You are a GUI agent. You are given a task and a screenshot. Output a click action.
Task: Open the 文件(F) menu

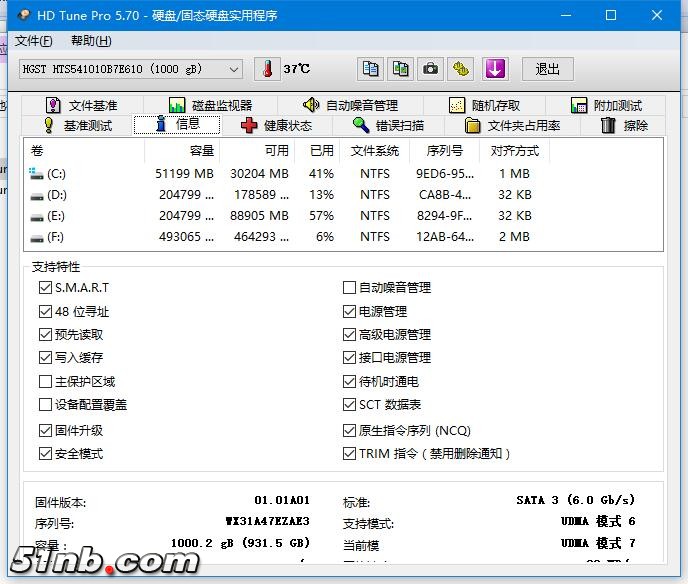pyautogui.click(x=33, y=41)
